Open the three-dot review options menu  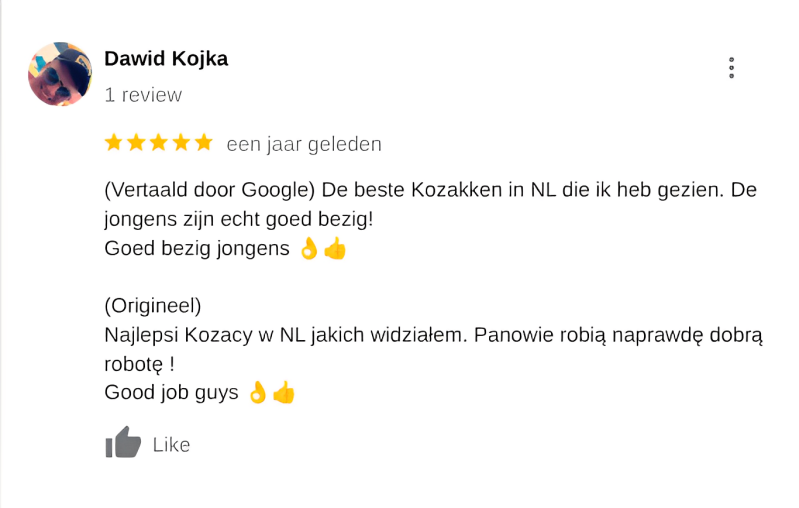click(732, 68)
